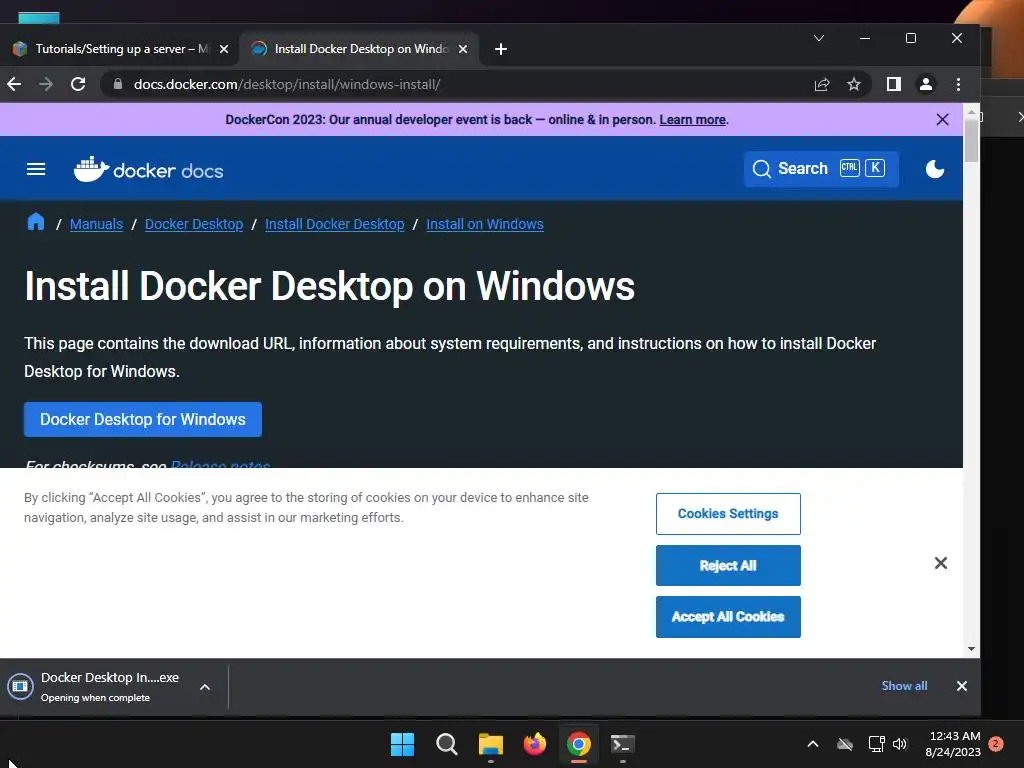Select Install Docker Desktop on Windows tab
1024x768 pixels.
[x=359, y=49]
